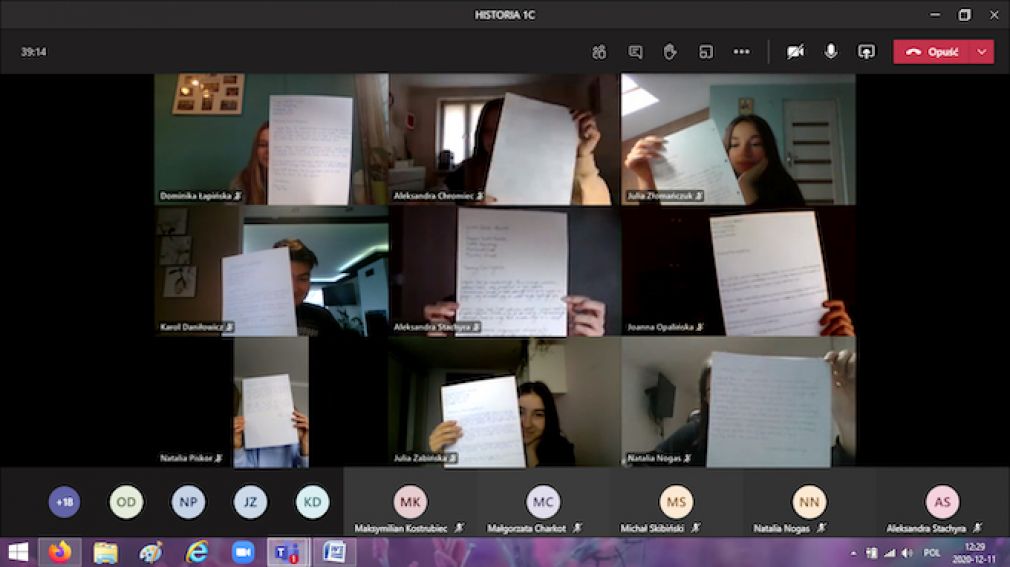1010x567 pixels.
Task: Click the NP participant avatar
Action: coord(188,502)
